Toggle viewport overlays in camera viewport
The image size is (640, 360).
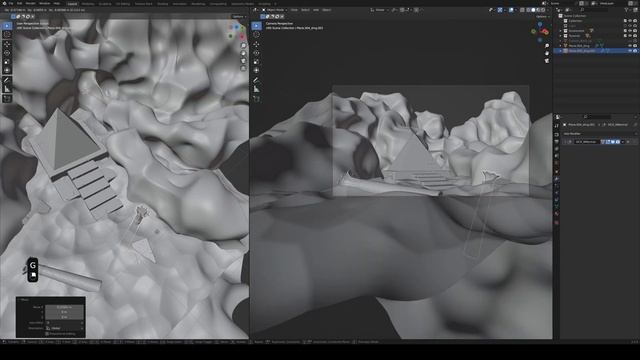click(511, 10)
